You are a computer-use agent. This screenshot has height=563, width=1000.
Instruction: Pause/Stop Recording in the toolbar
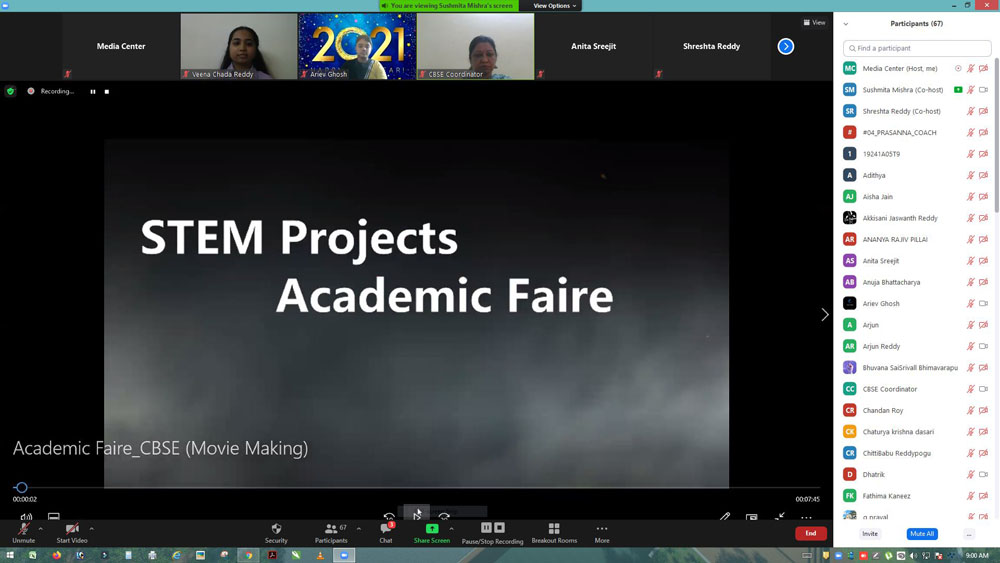[x=492, y=532]
